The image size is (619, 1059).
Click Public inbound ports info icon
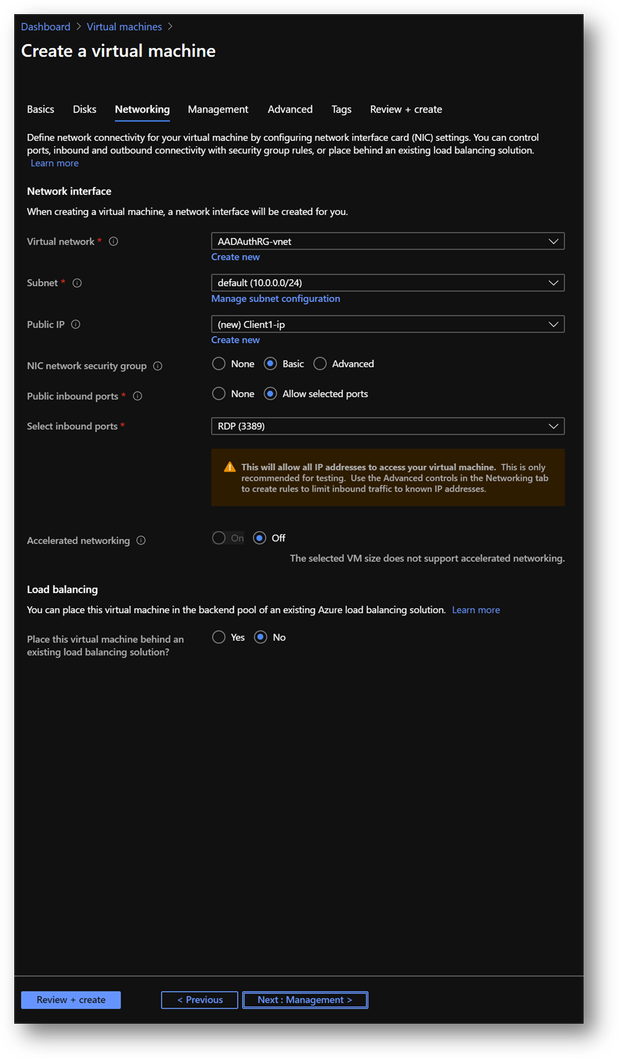point(138,397)
